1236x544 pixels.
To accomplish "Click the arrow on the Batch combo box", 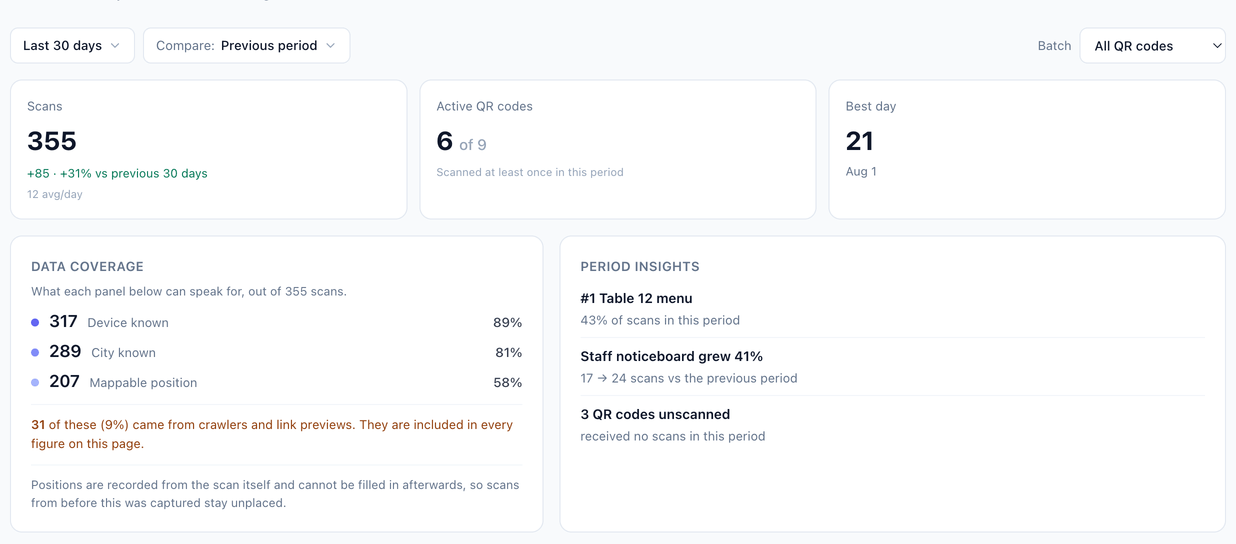I will click(x=1216, y=46).
